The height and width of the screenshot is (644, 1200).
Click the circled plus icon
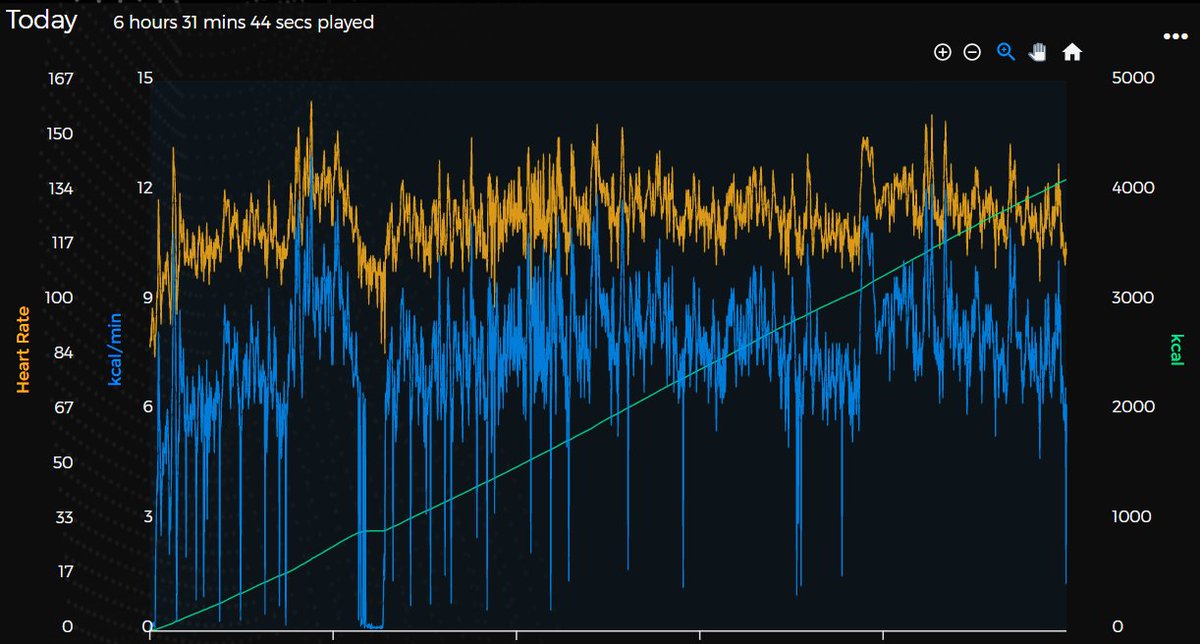coord(941,51)
